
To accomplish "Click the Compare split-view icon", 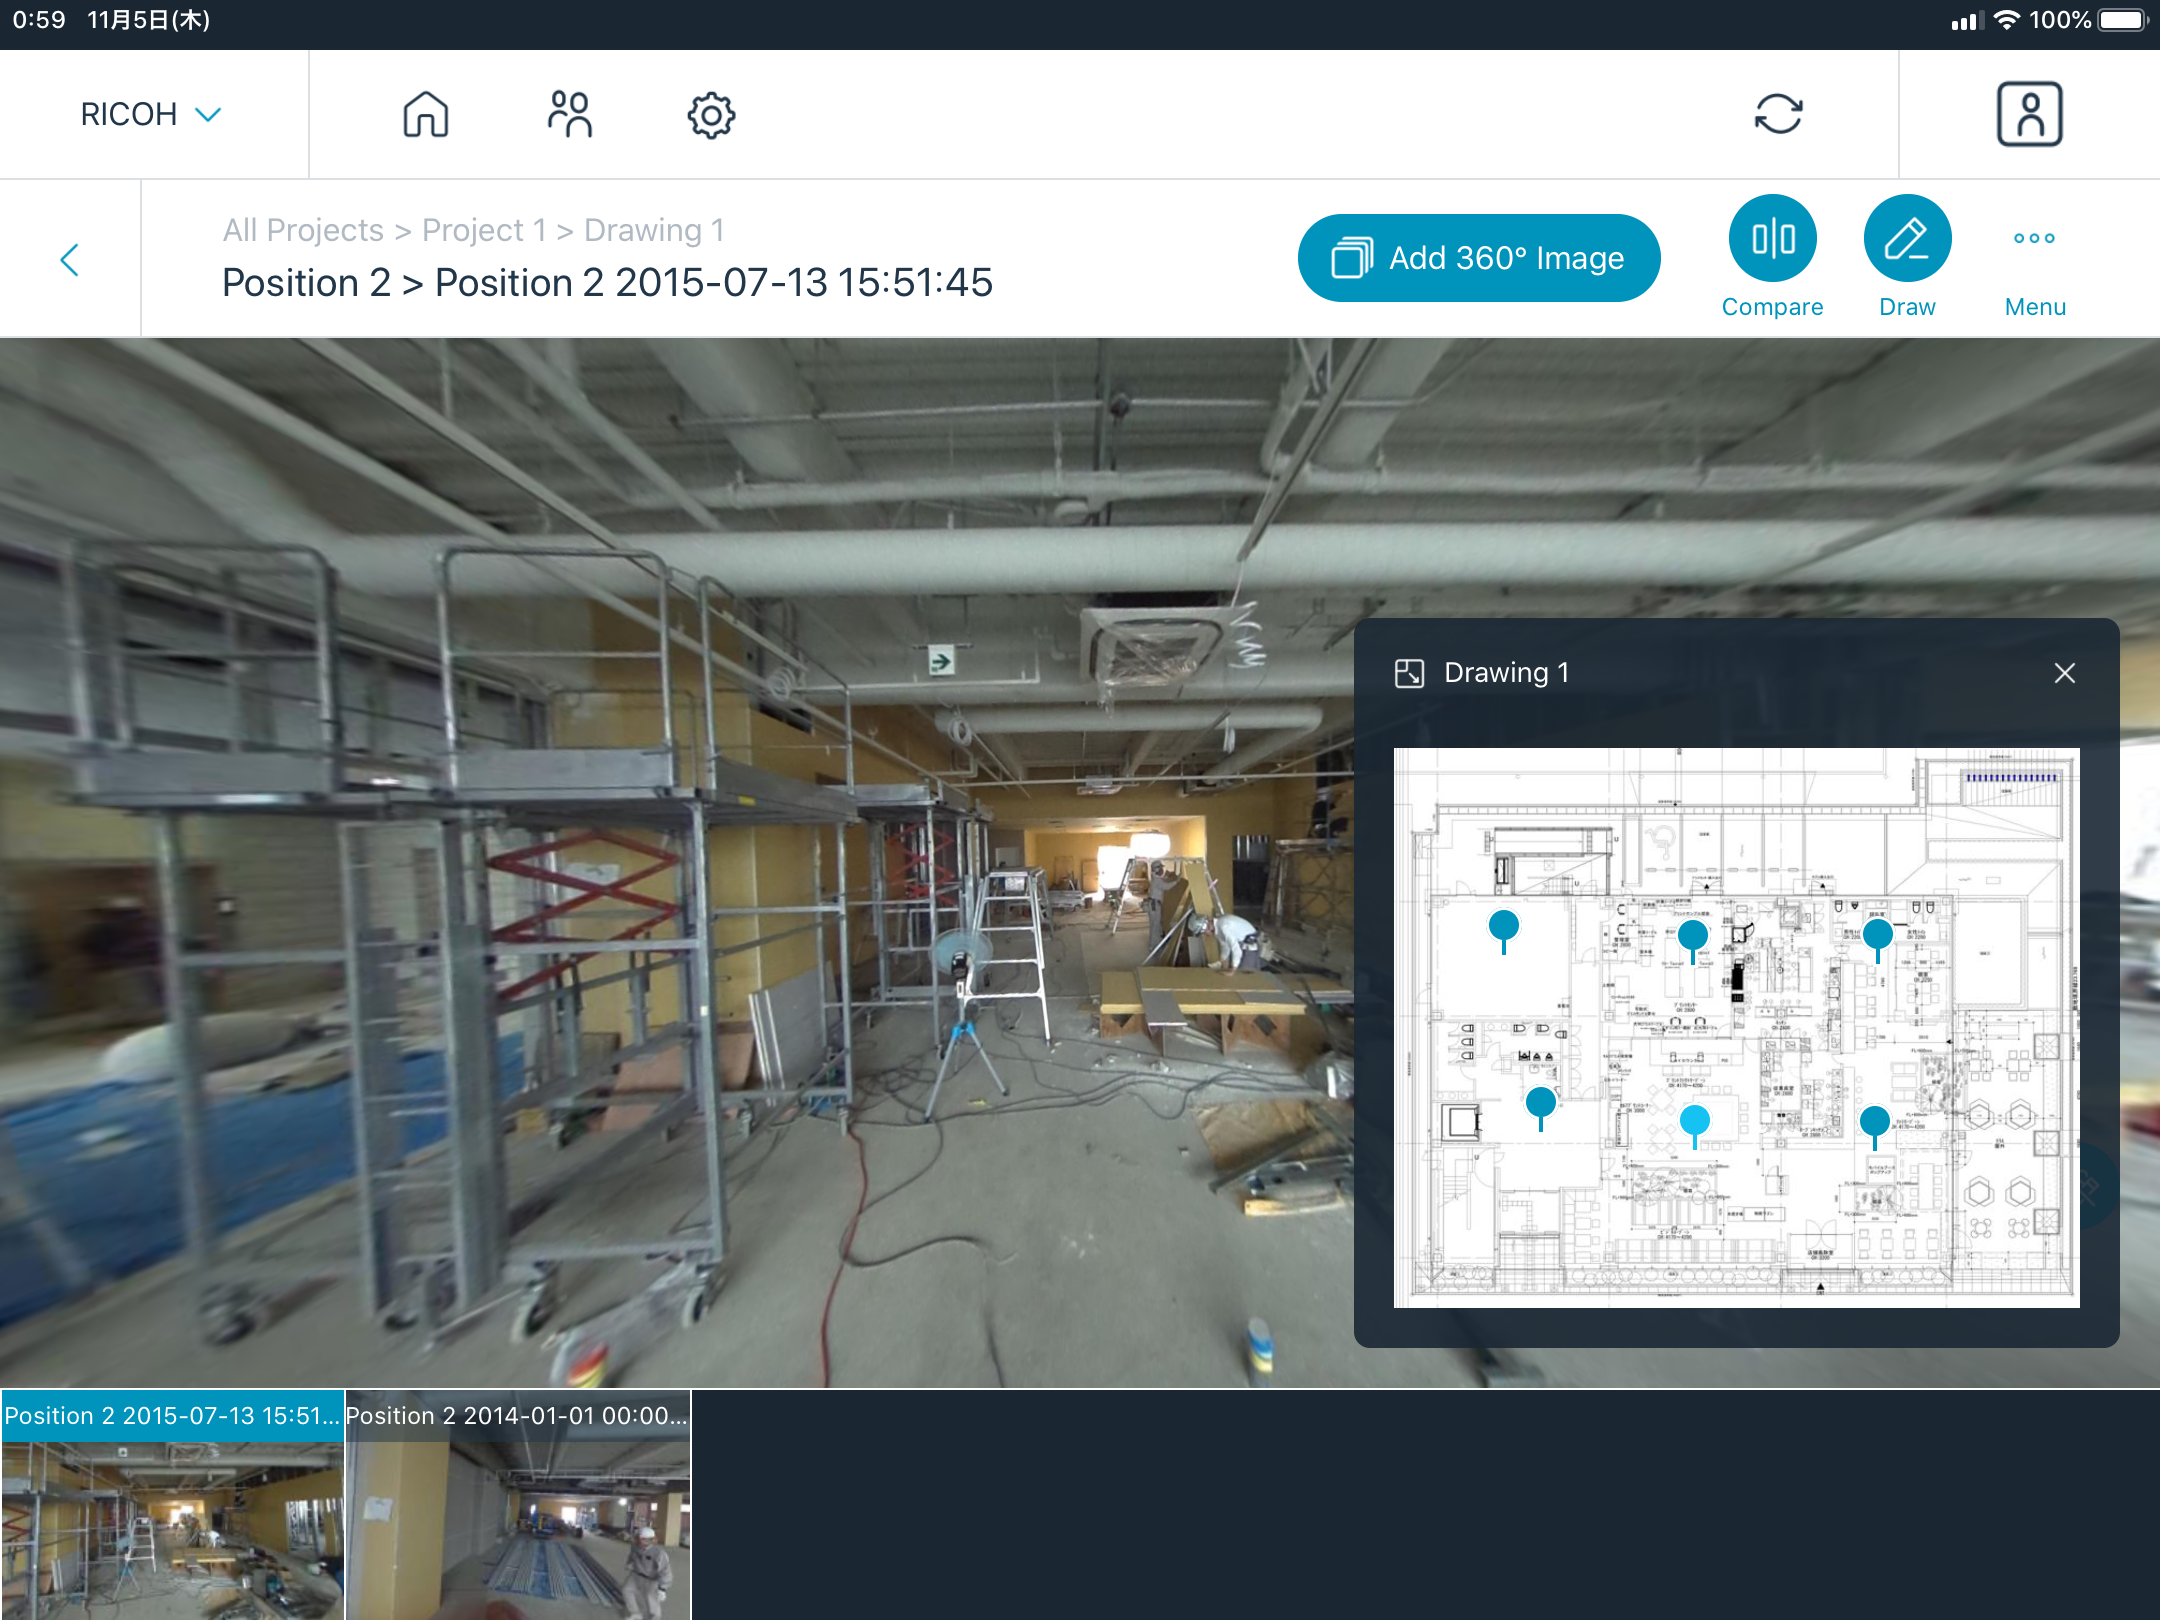I will tap(1772, 238).
